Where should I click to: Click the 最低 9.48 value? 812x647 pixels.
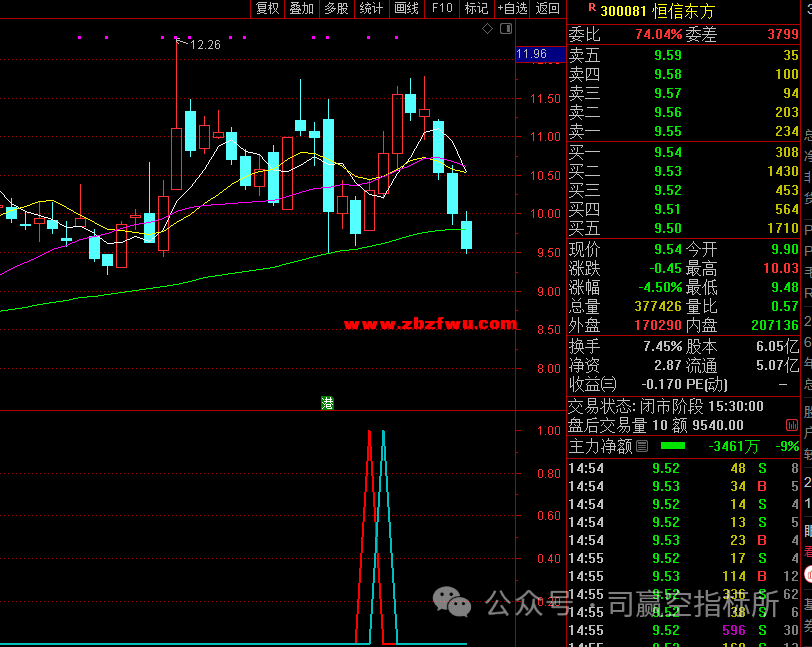point(785,287)
